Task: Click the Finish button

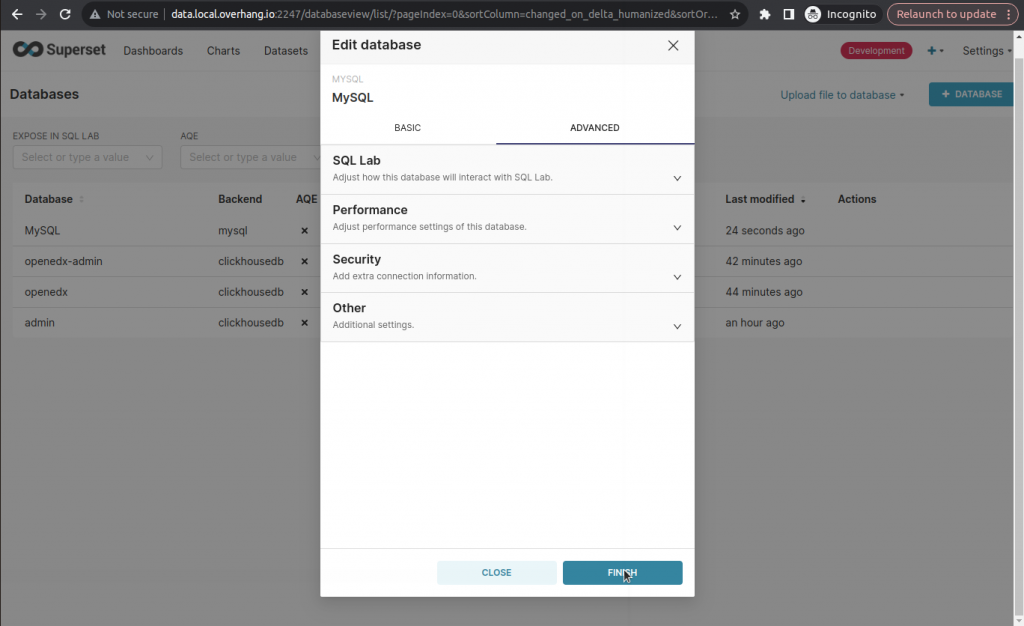Action: pos(622,572)
